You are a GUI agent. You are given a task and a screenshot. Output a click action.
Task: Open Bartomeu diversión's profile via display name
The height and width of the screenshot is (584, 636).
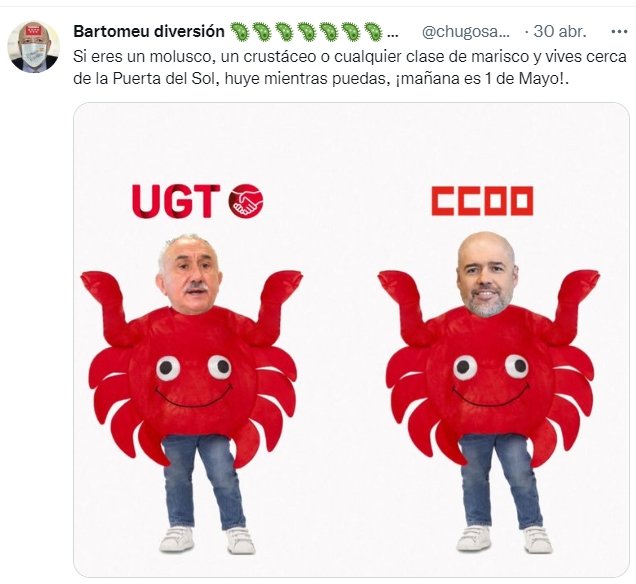[x=149, y=31]
